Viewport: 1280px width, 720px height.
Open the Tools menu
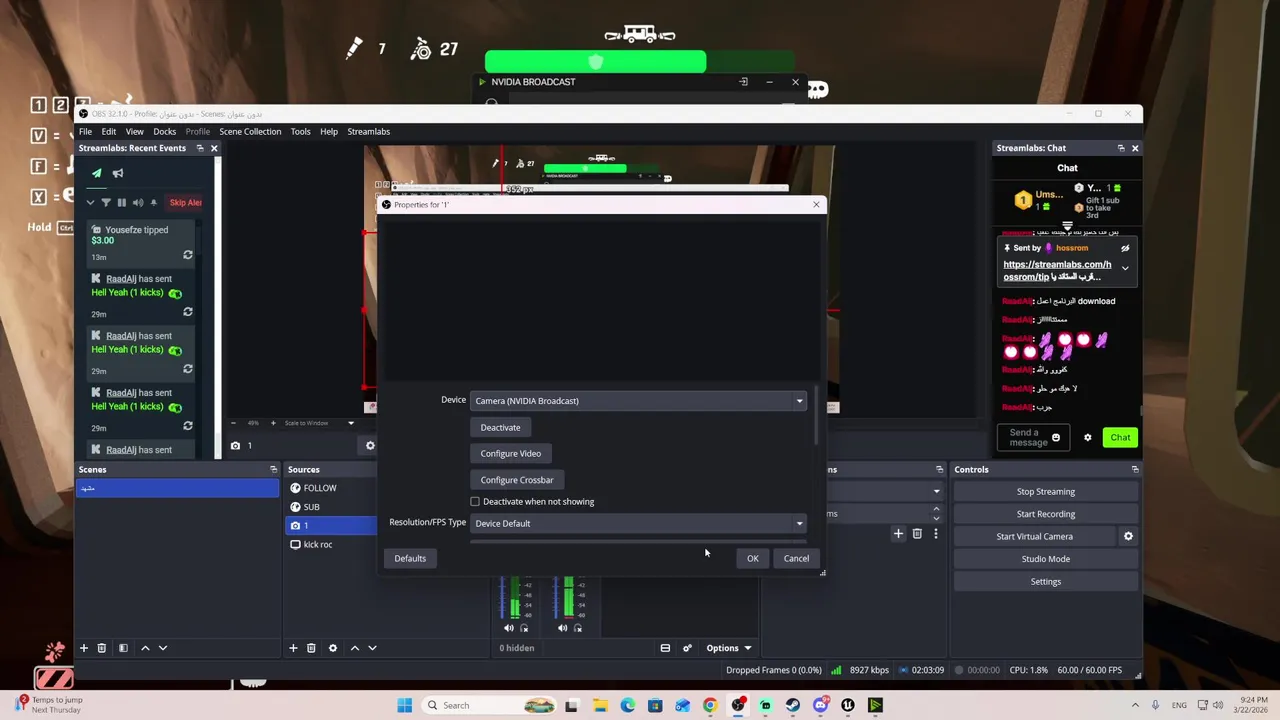[300, 131]
